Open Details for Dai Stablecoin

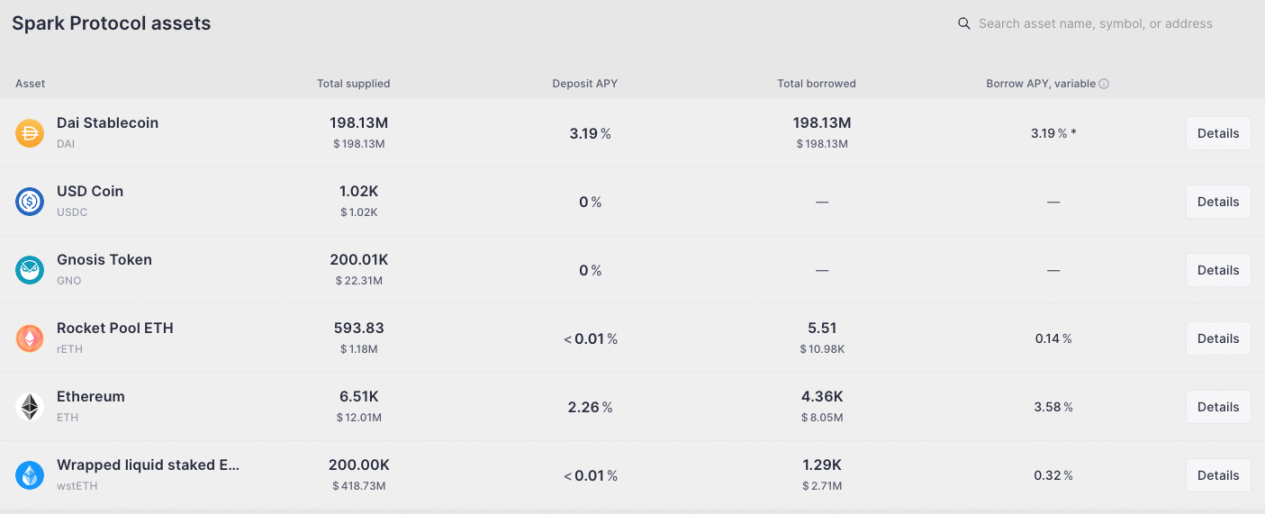coord(1217,133)
